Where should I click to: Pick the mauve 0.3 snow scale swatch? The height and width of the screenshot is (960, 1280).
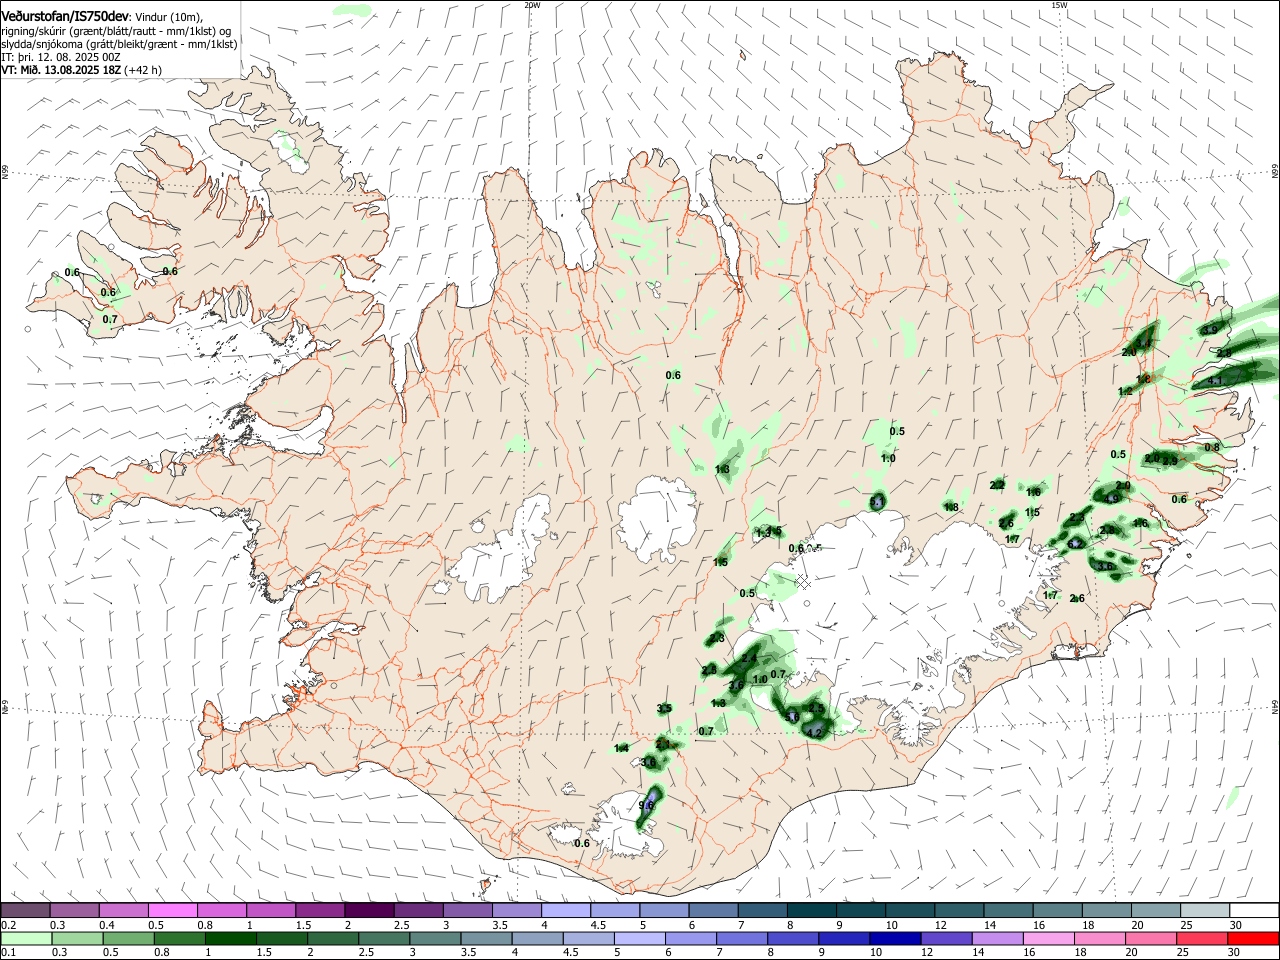[75, 910]
